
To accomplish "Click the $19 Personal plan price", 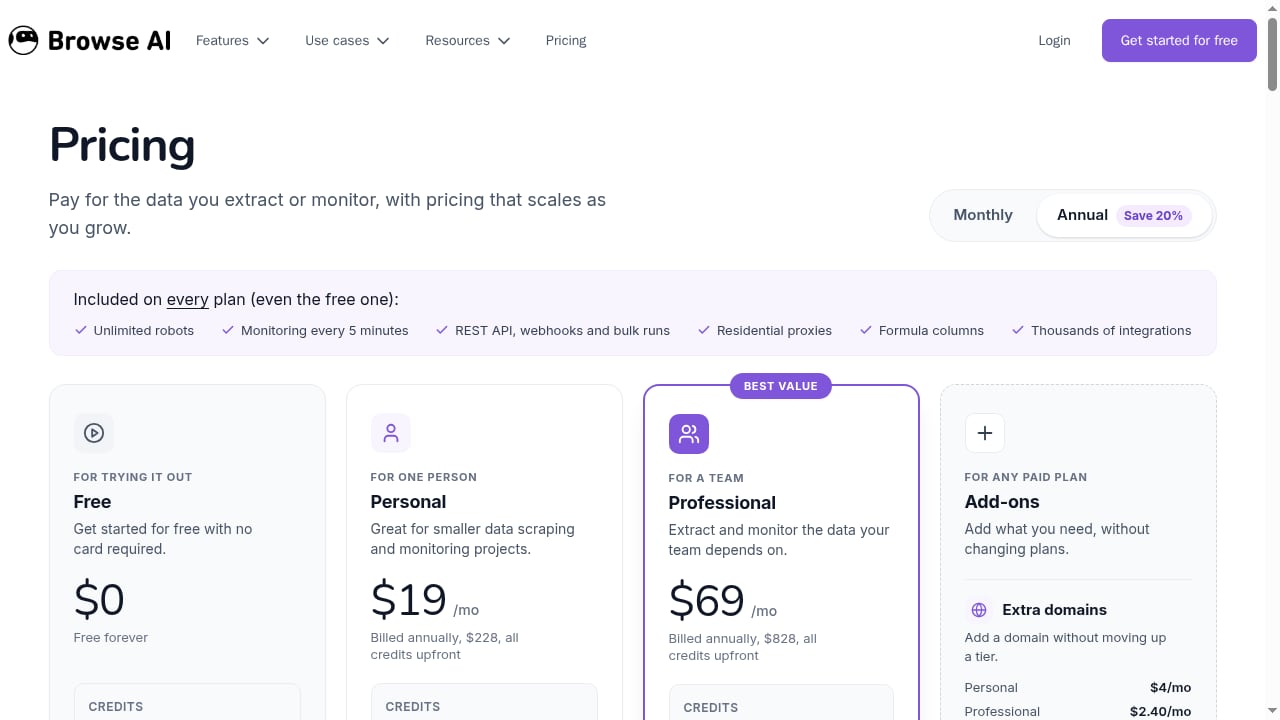I will tap(408, 599).
